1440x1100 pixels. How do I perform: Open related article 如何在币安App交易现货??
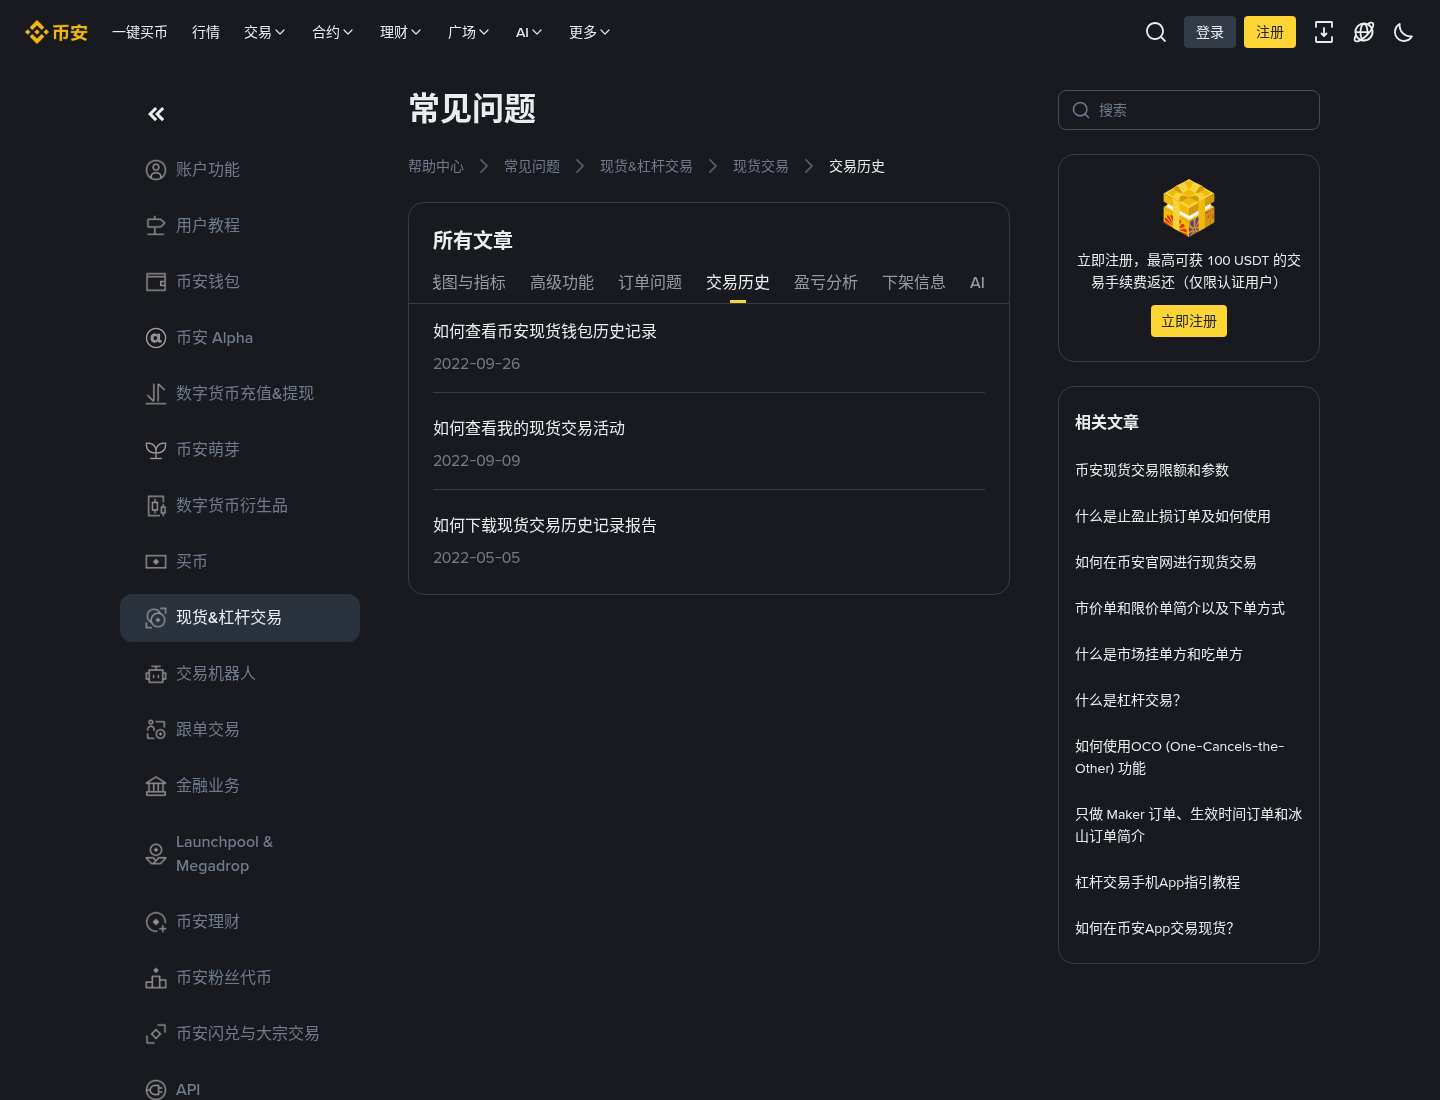[1155, 928]
